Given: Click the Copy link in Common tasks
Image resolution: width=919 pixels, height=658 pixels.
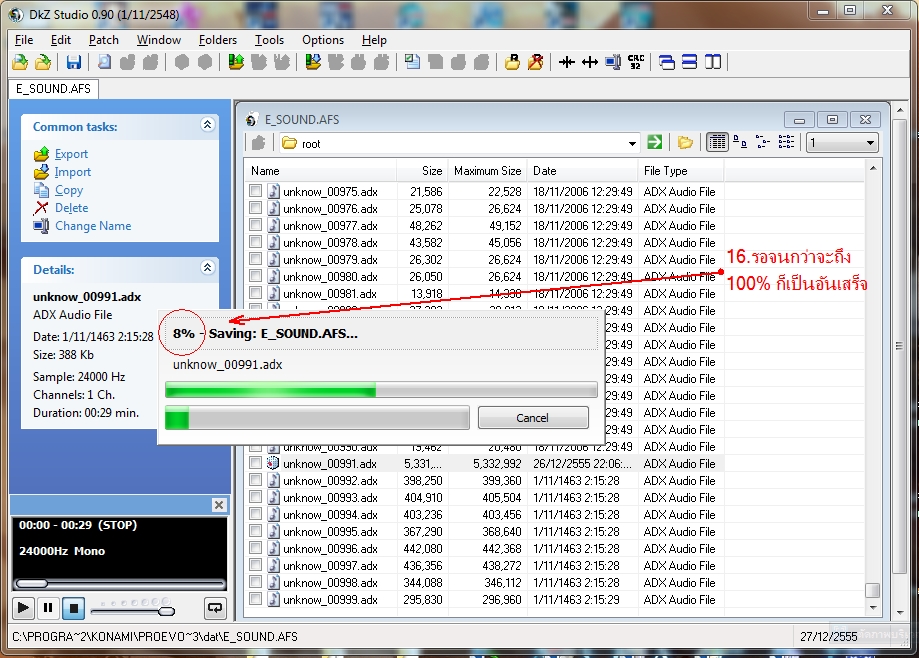Looking at the screenshot, I should 69,190.
